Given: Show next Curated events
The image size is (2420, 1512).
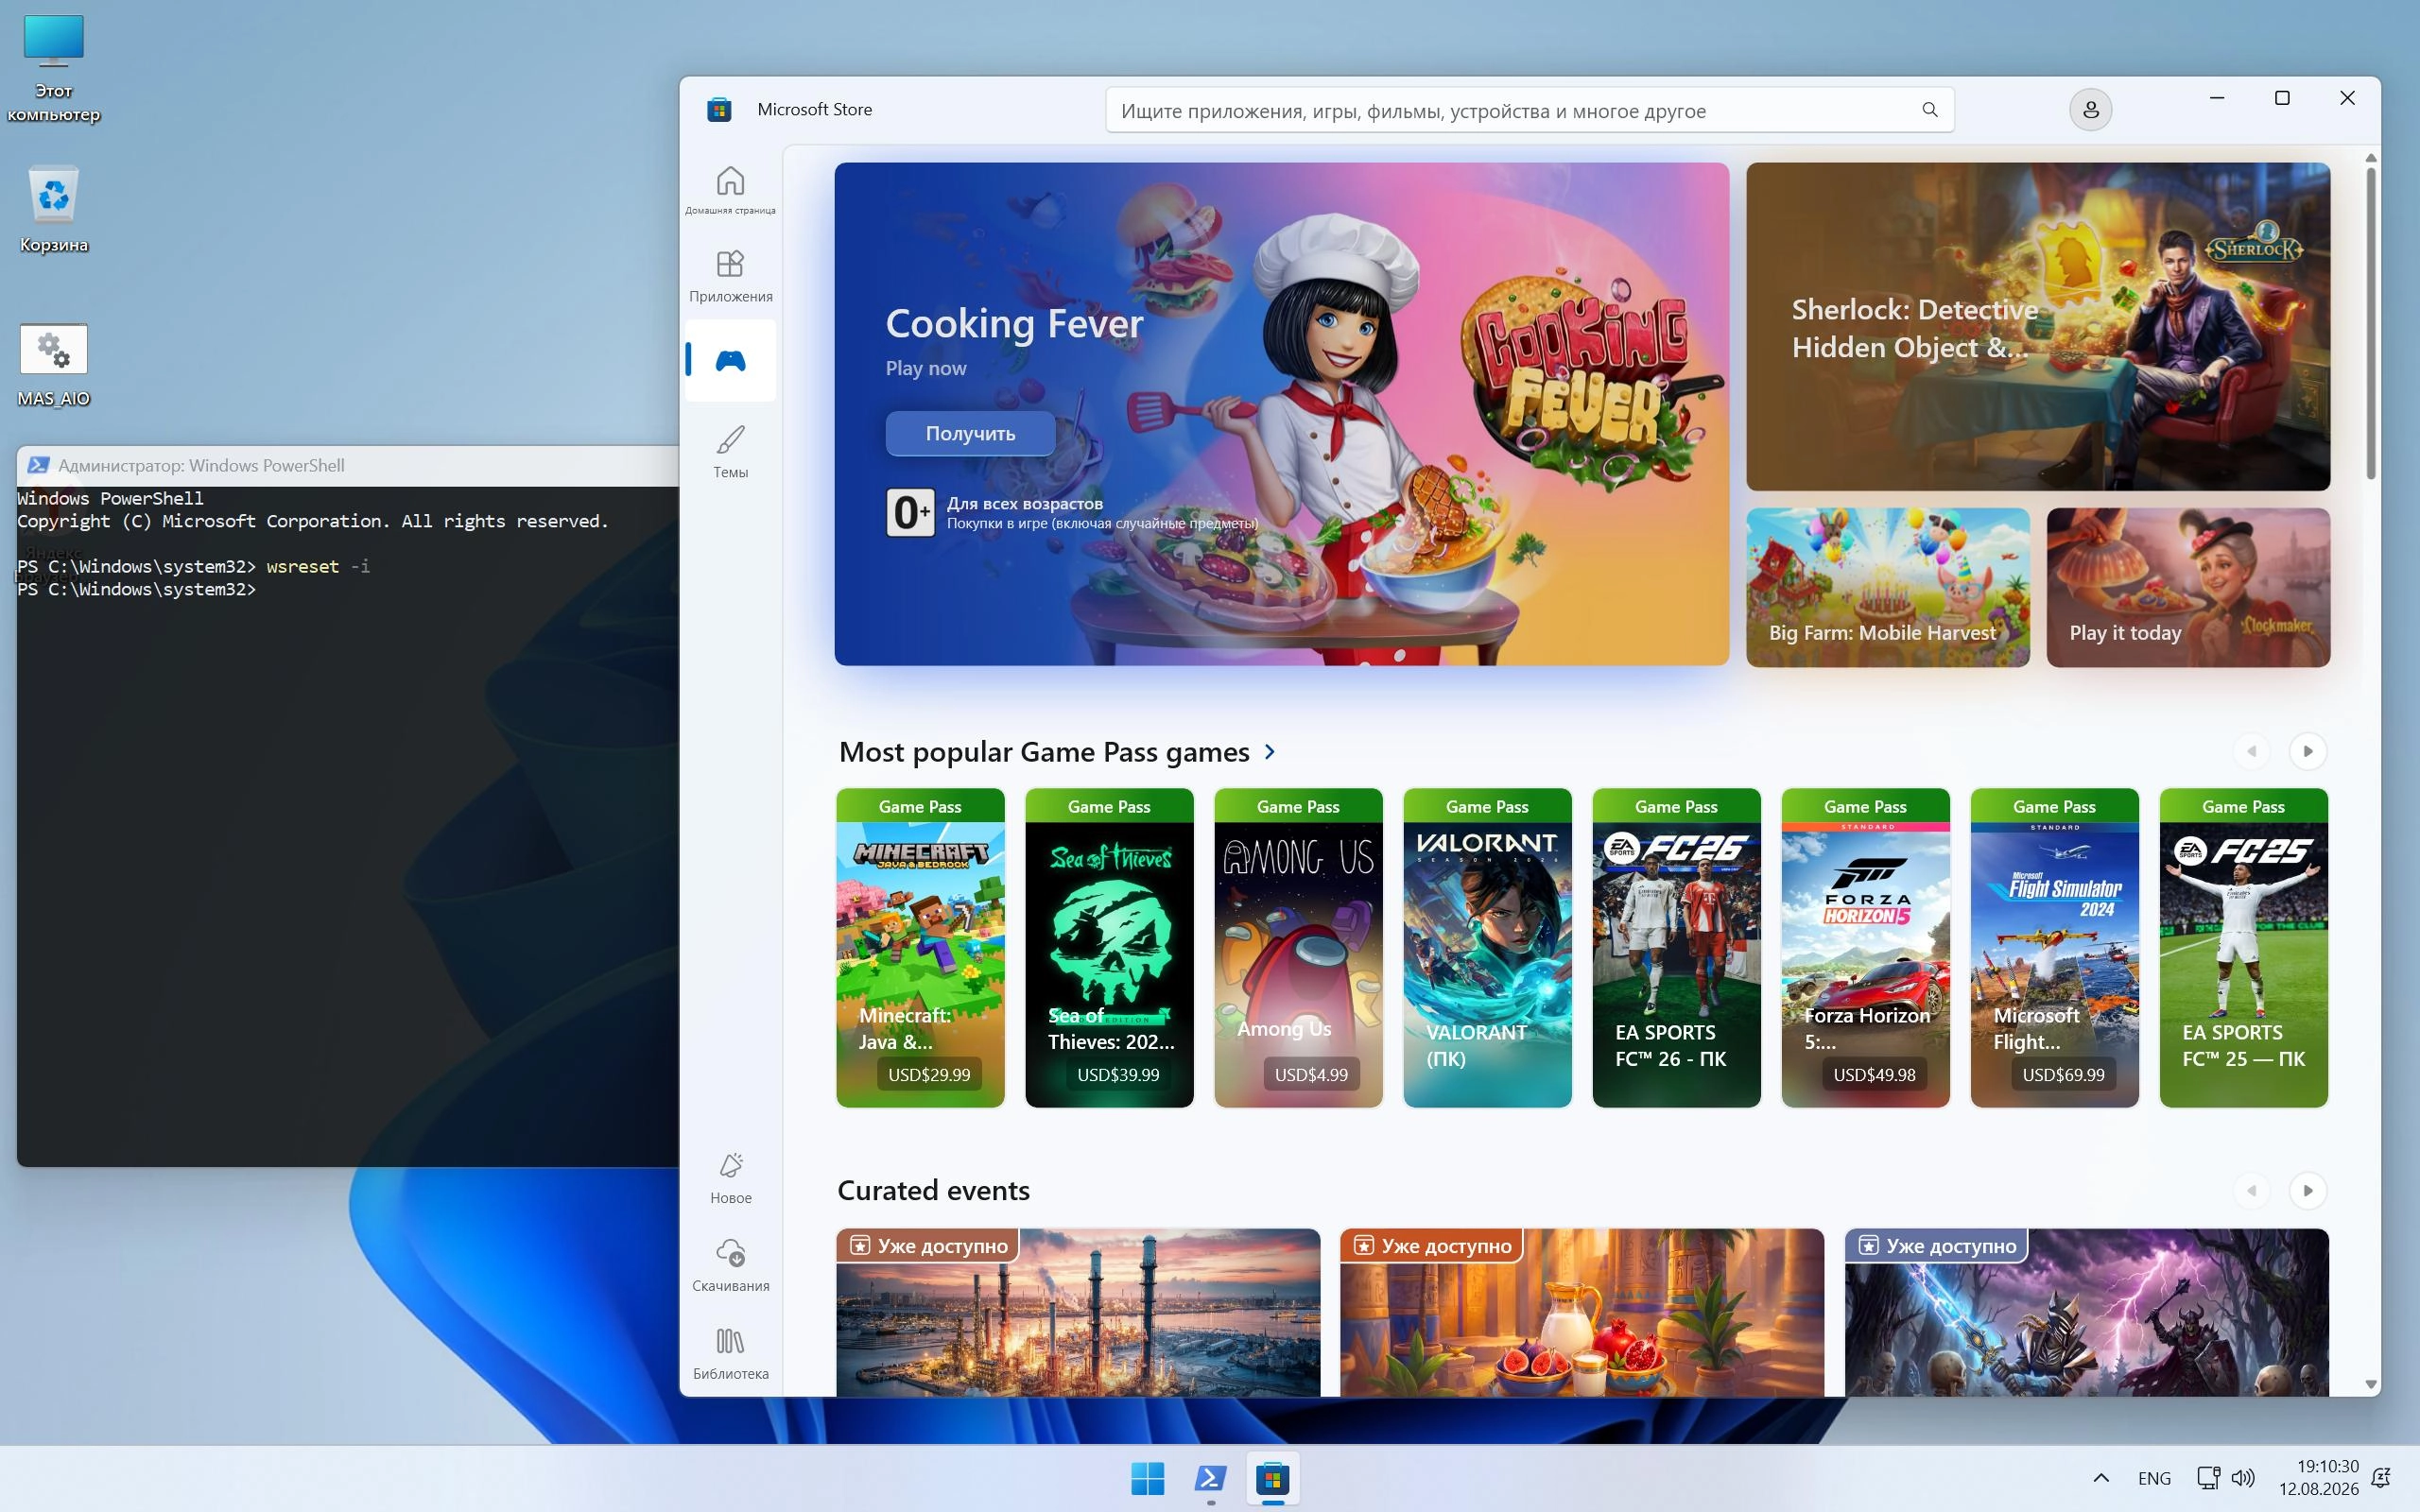Looking at the screenshot, I should coord(2308,1190).
